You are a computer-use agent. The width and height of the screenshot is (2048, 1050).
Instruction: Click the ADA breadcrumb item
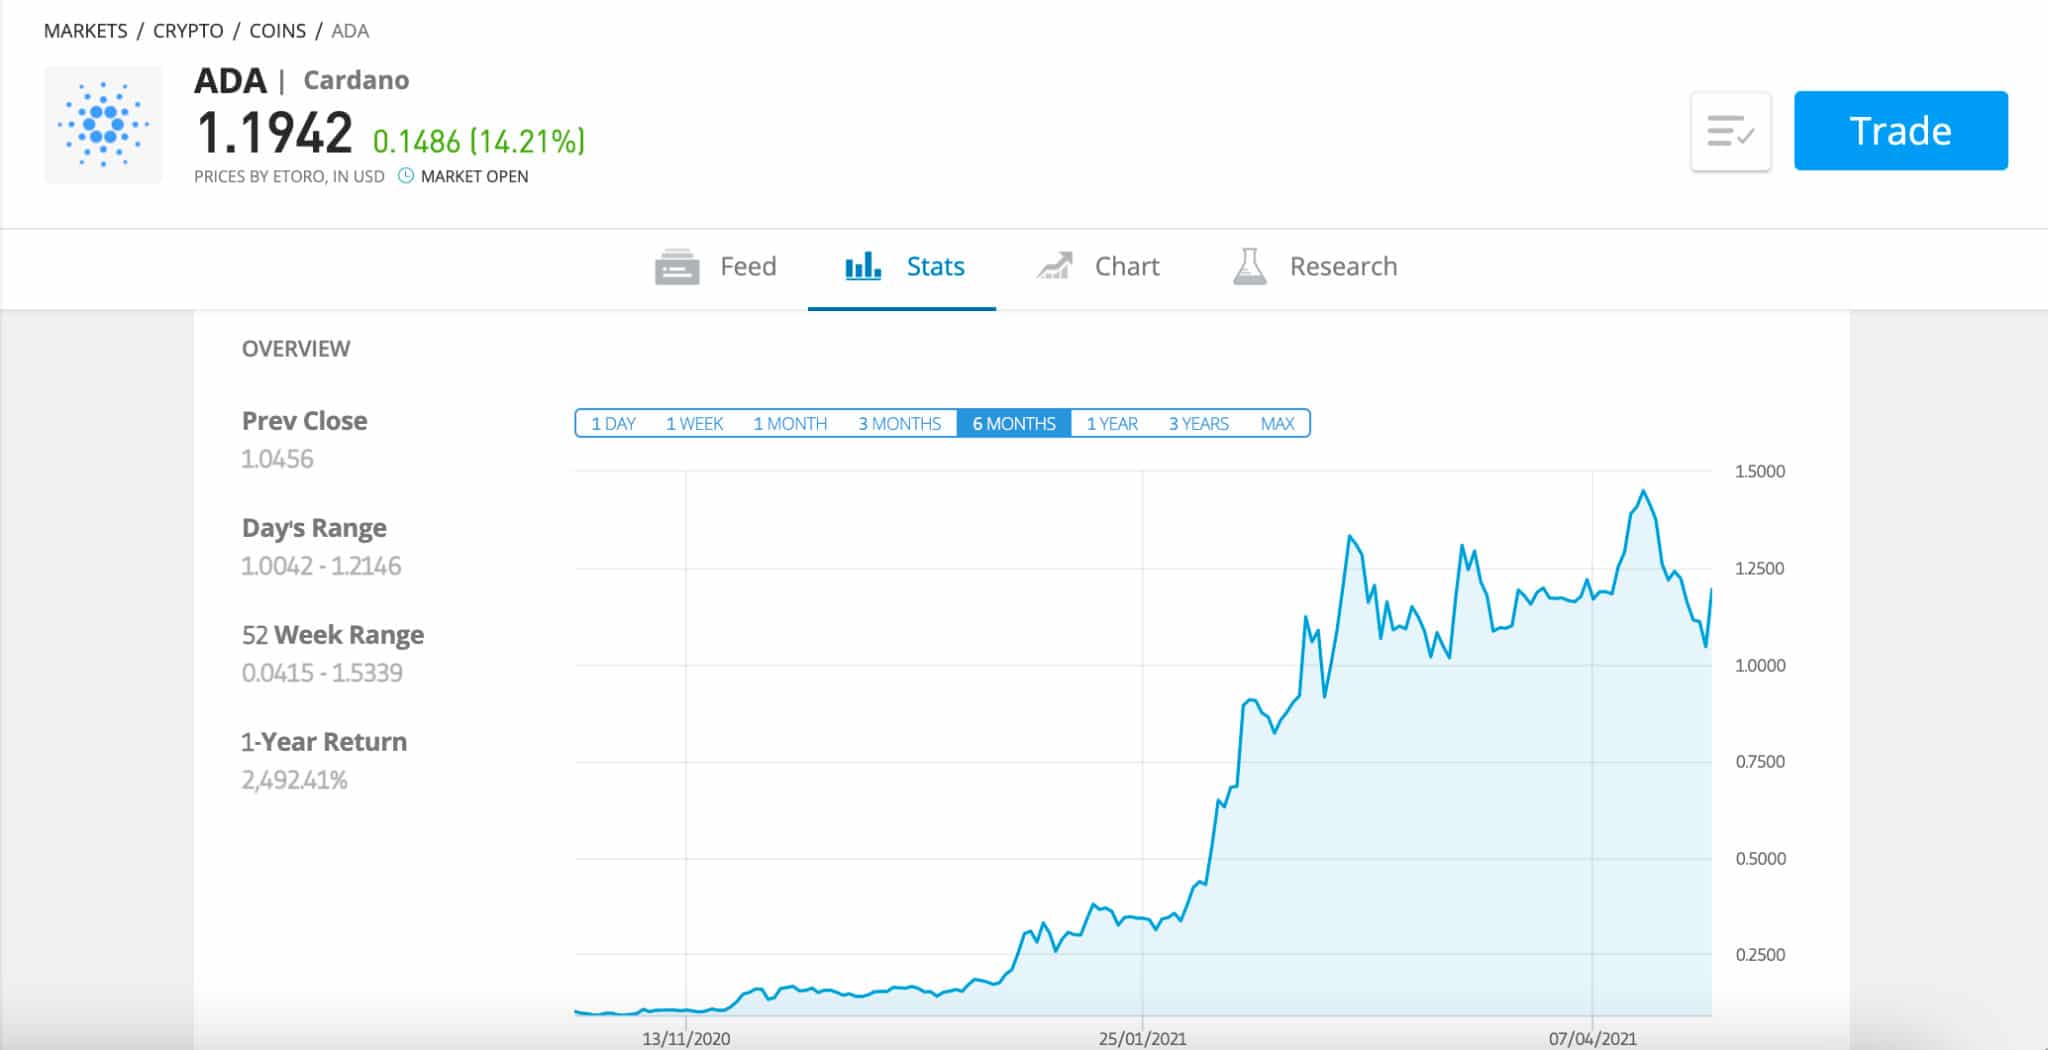[x=350, y=31]
